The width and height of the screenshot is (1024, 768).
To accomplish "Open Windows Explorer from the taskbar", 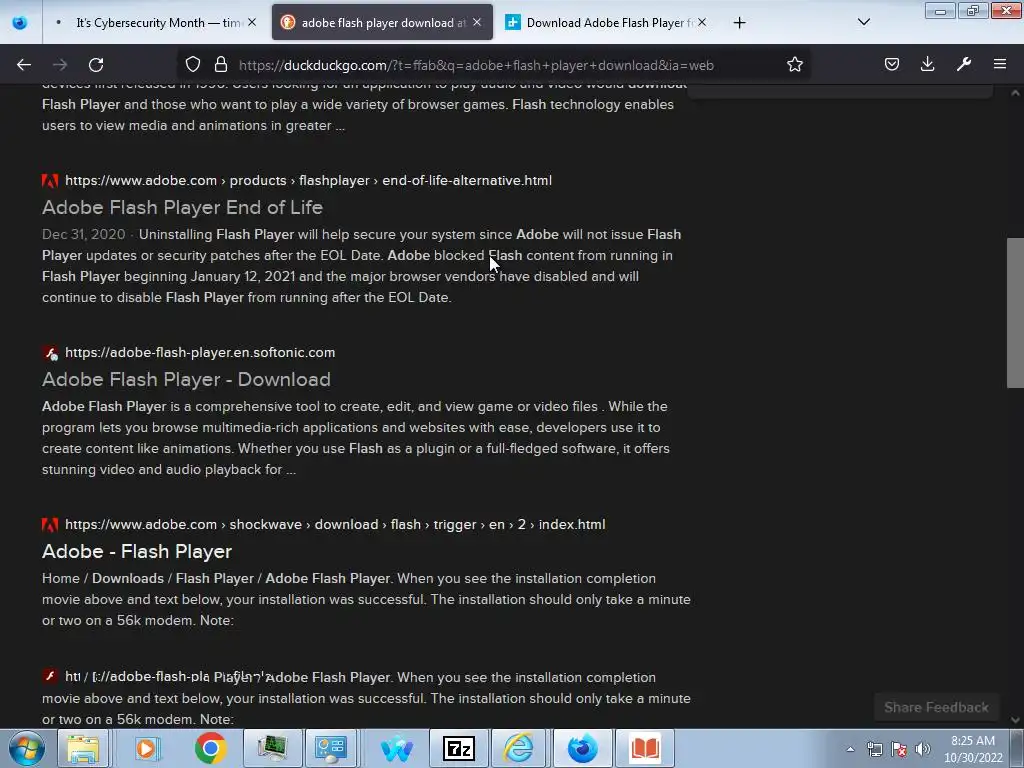I will (x=83, y=748).
